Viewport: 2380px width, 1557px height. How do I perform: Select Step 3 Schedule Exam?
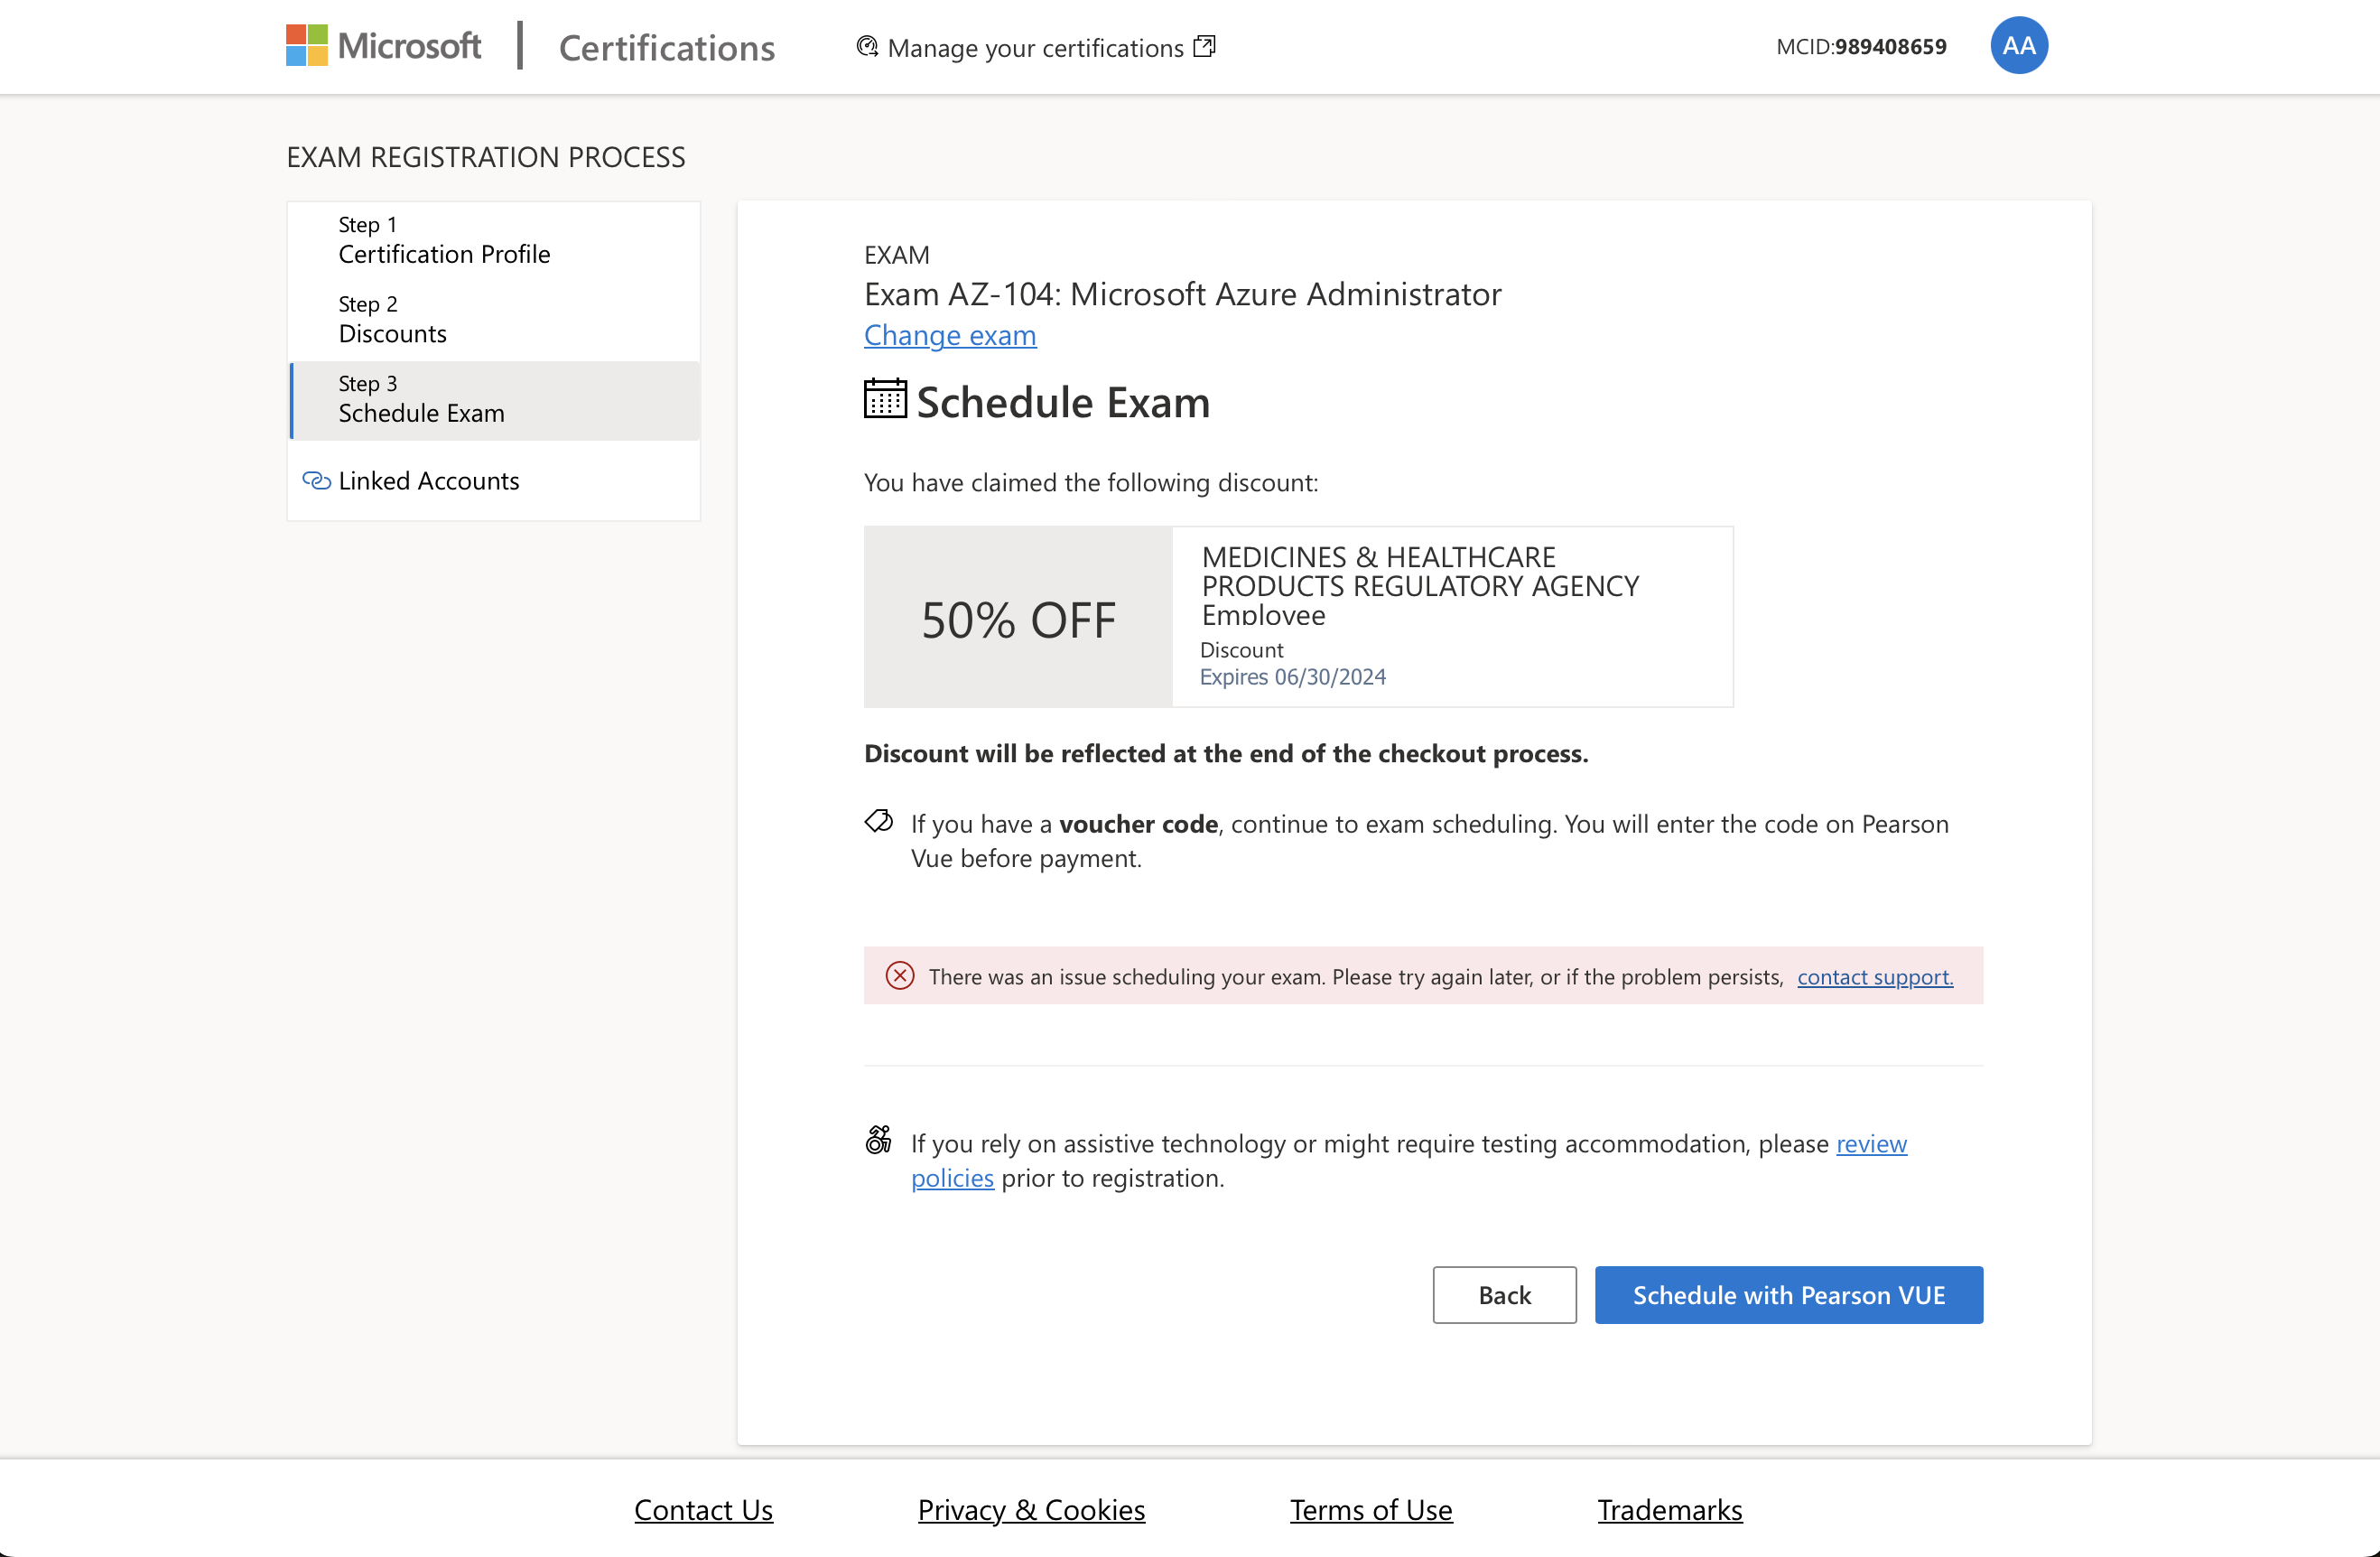point(421,400)
